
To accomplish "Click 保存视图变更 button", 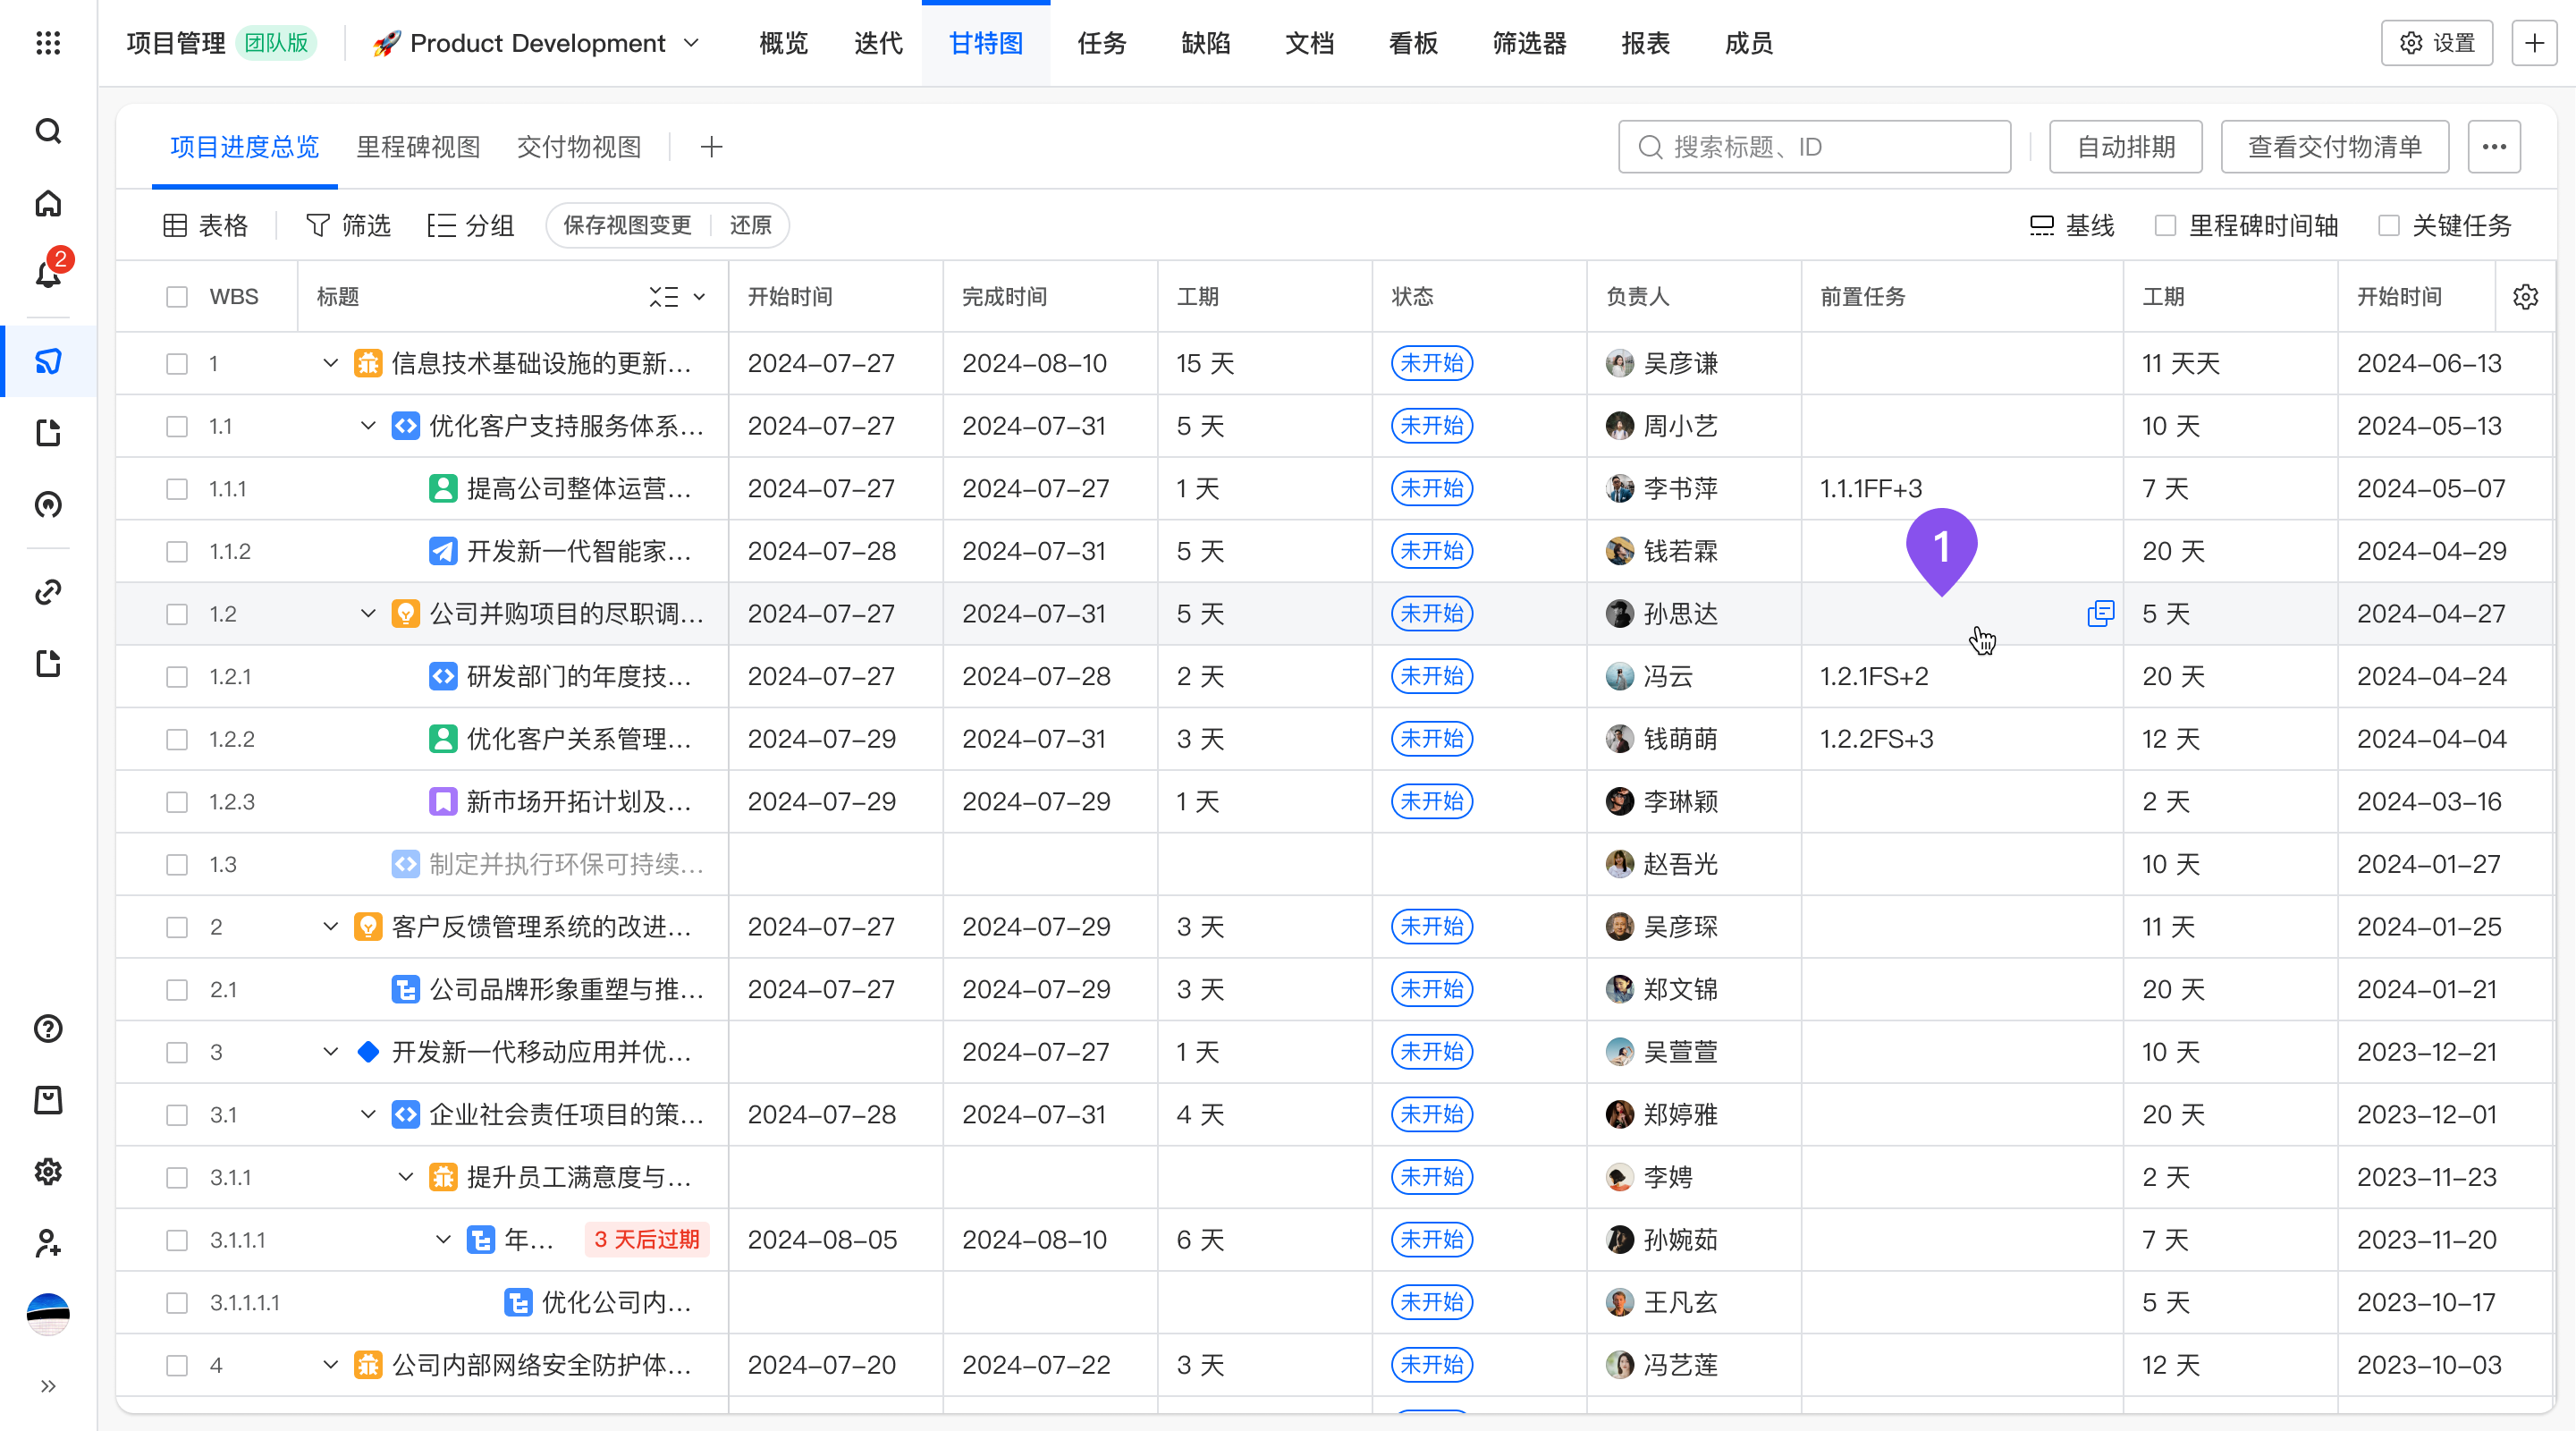I will 627,226.
